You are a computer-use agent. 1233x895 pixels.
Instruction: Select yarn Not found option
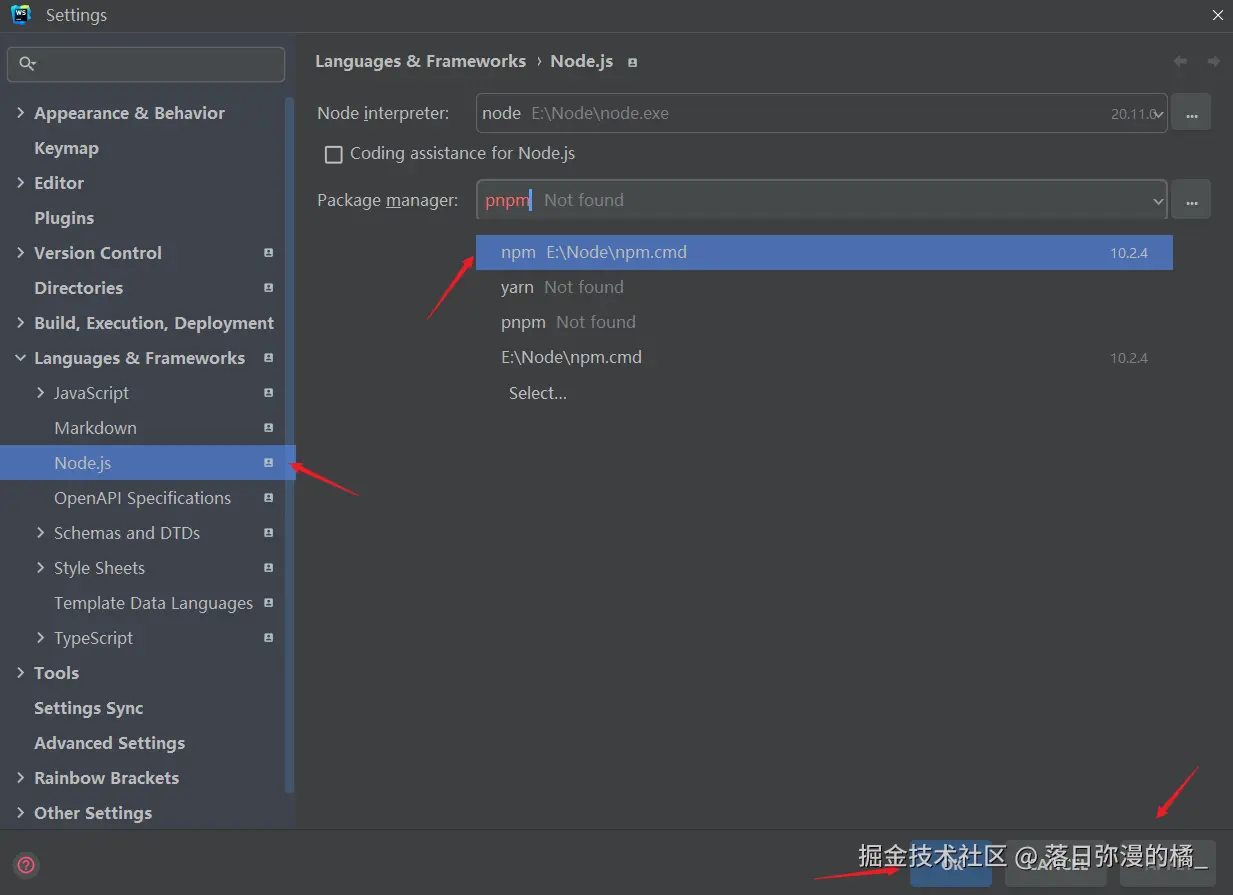824,287
